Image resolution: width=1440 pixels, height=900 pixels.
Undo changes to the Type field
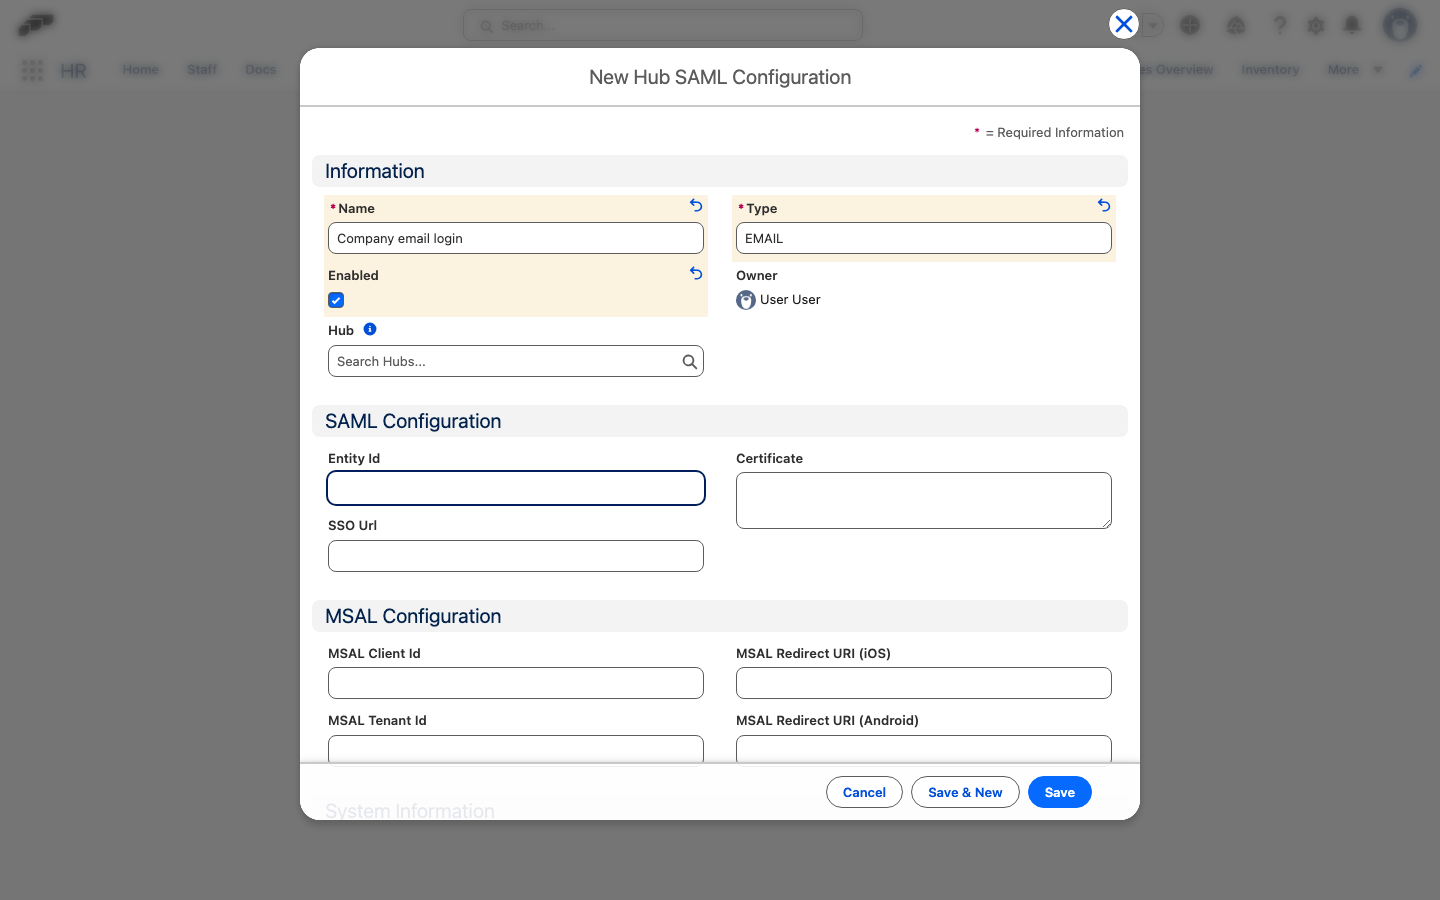coord(1104,206)
